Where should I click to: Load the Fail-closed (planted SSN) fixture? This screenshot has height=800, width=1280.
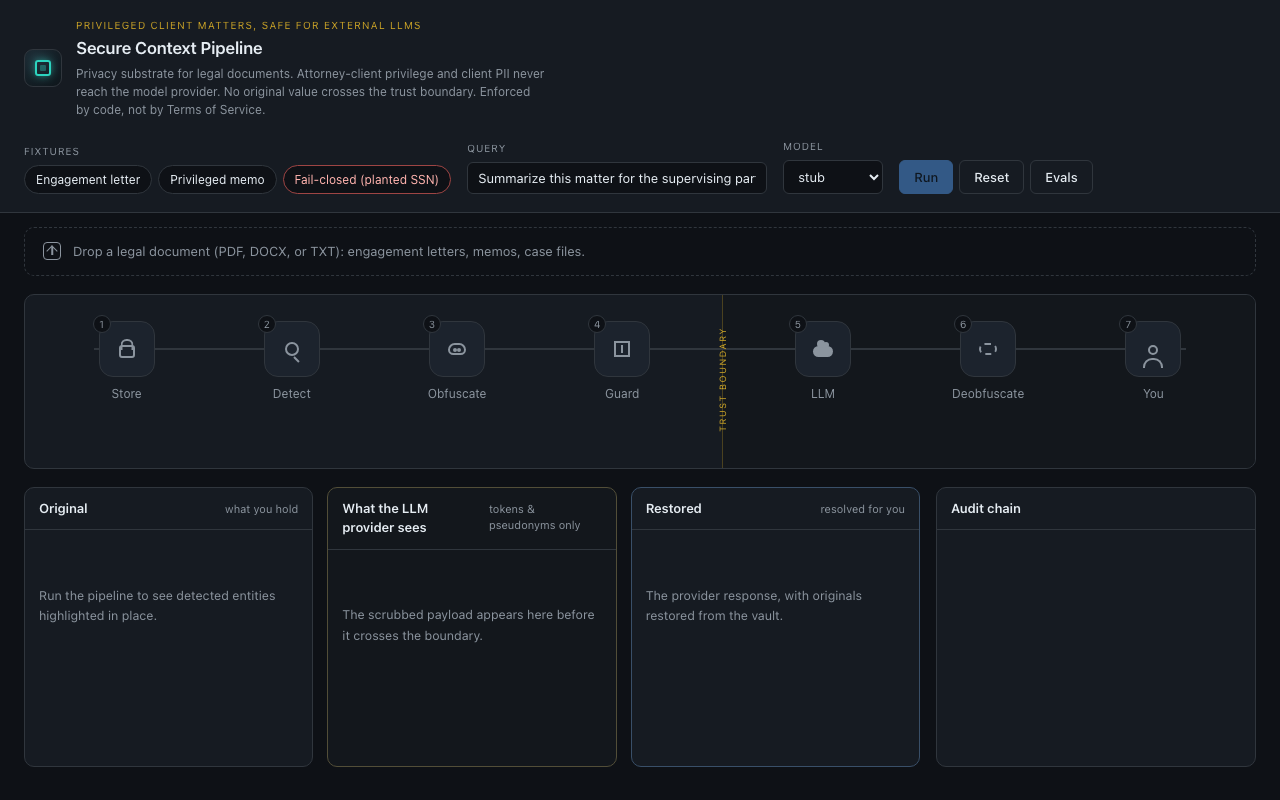[367, 179]
